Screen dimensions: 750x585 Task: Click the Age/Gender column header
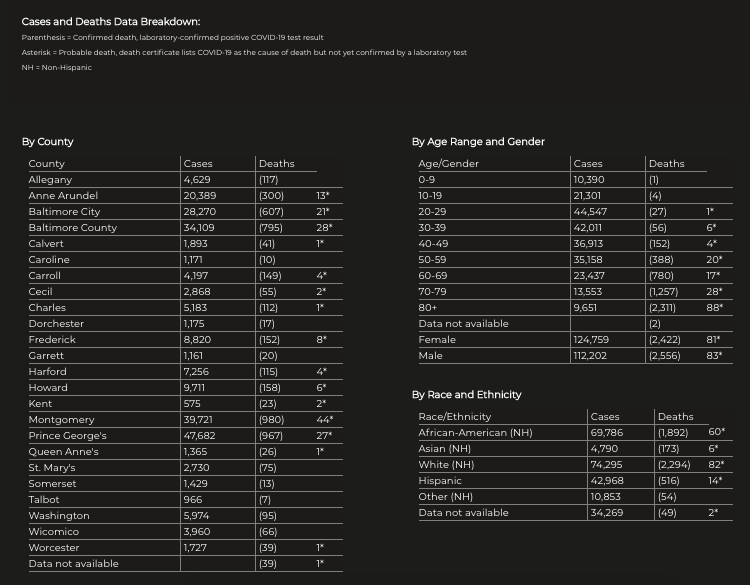point(449,164)
